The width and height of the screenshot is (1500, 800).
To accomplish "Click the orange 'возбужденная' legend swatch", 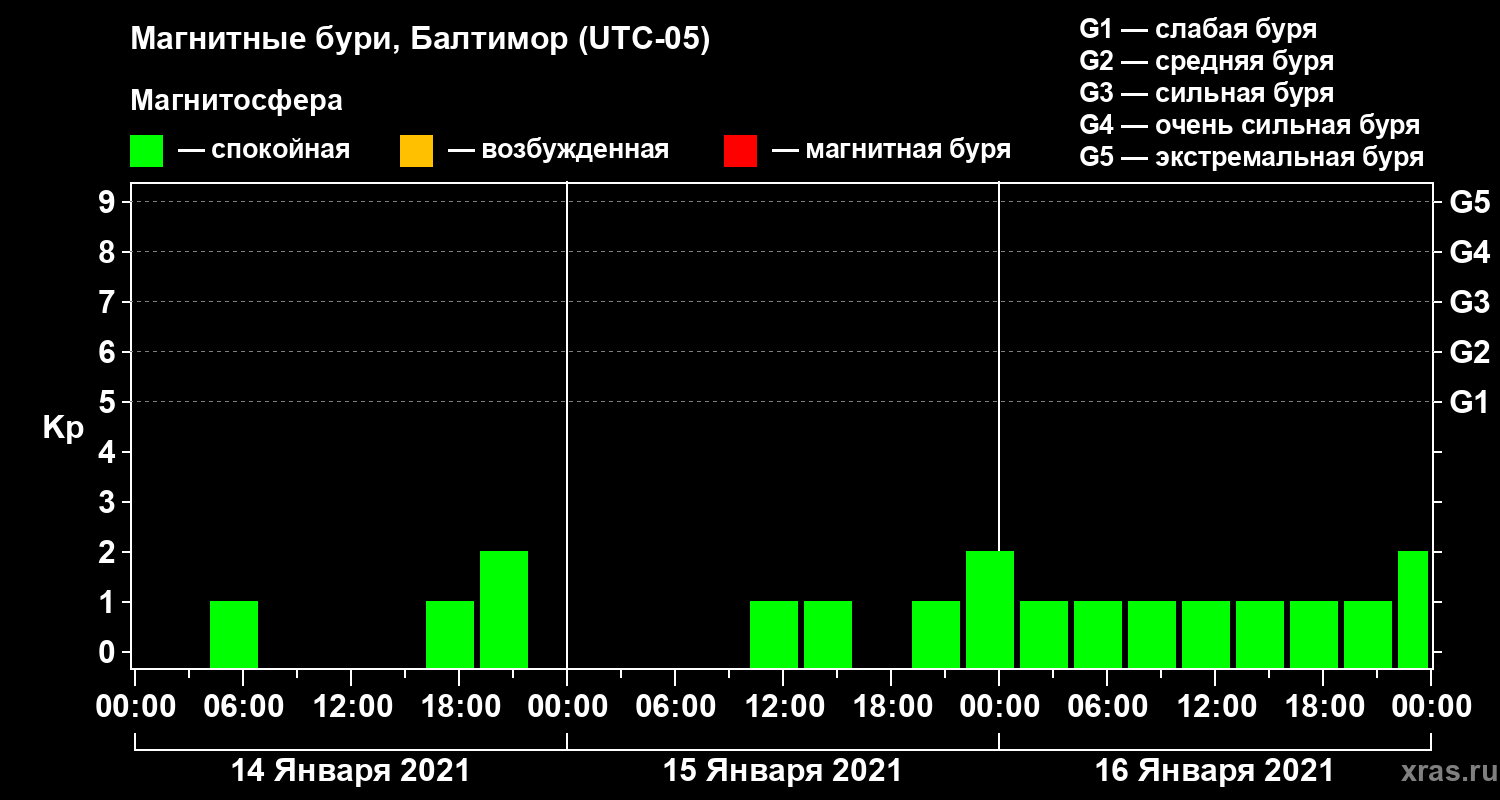I will [x=416, y=151].
